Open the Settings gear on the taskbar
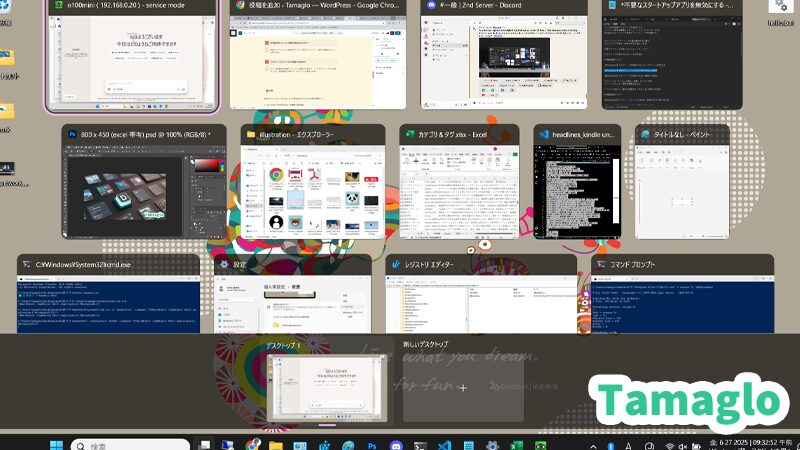The width and height of the screenshot is (800, 450). [x=492, y=445]
